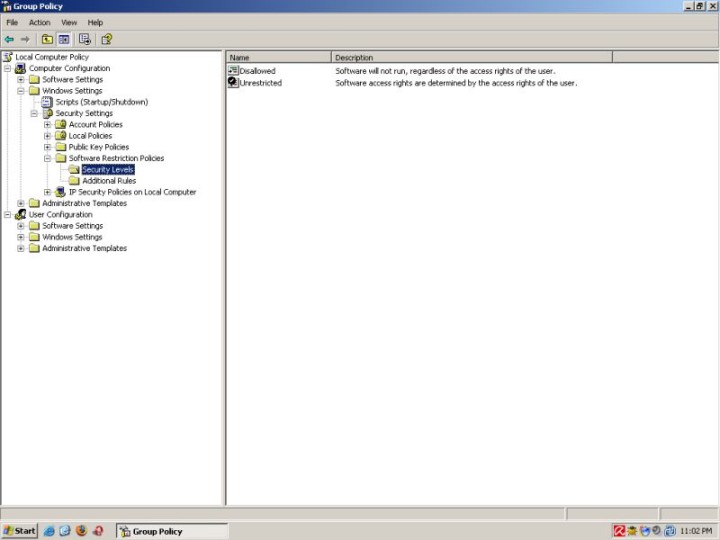
Task: Launch Firefox from the Quick Launch bar
Action: (x=81, y=531)
